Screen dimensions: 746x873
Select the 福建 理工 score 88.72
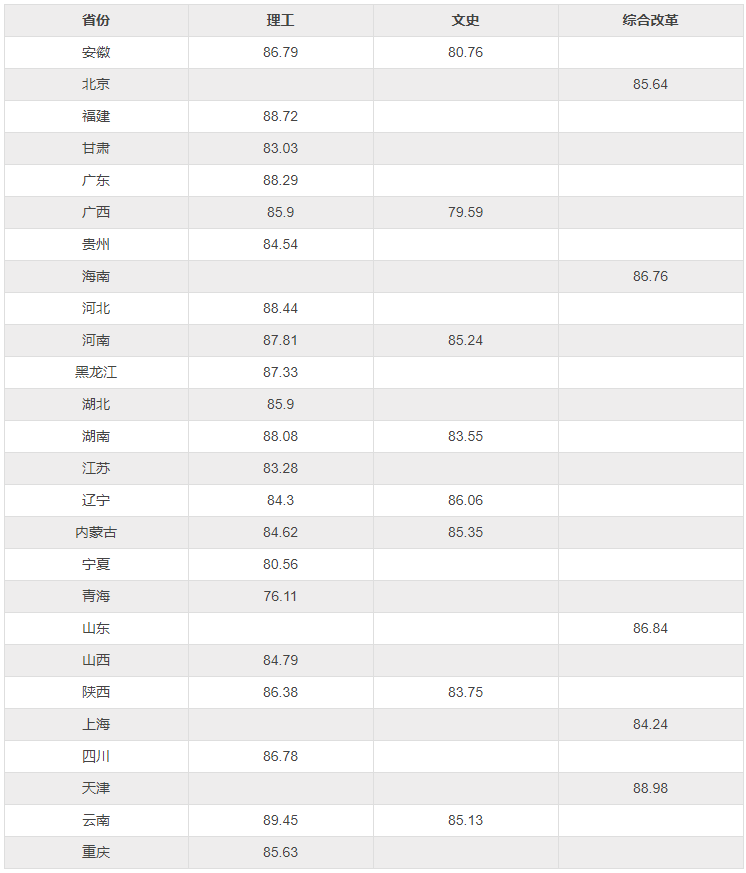click(x=280, y=116)
